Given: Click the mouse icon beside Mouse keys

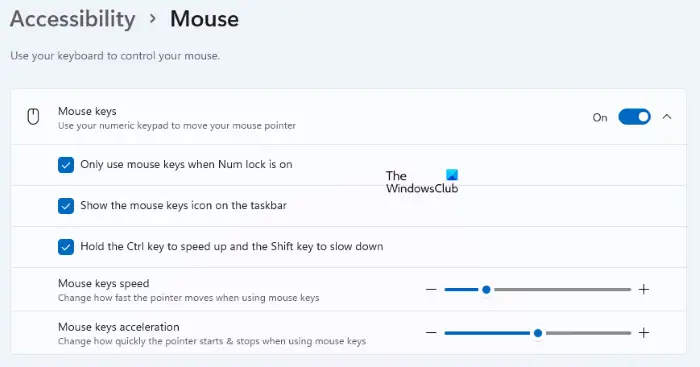Looking at the screenshot, I should 33,117.
